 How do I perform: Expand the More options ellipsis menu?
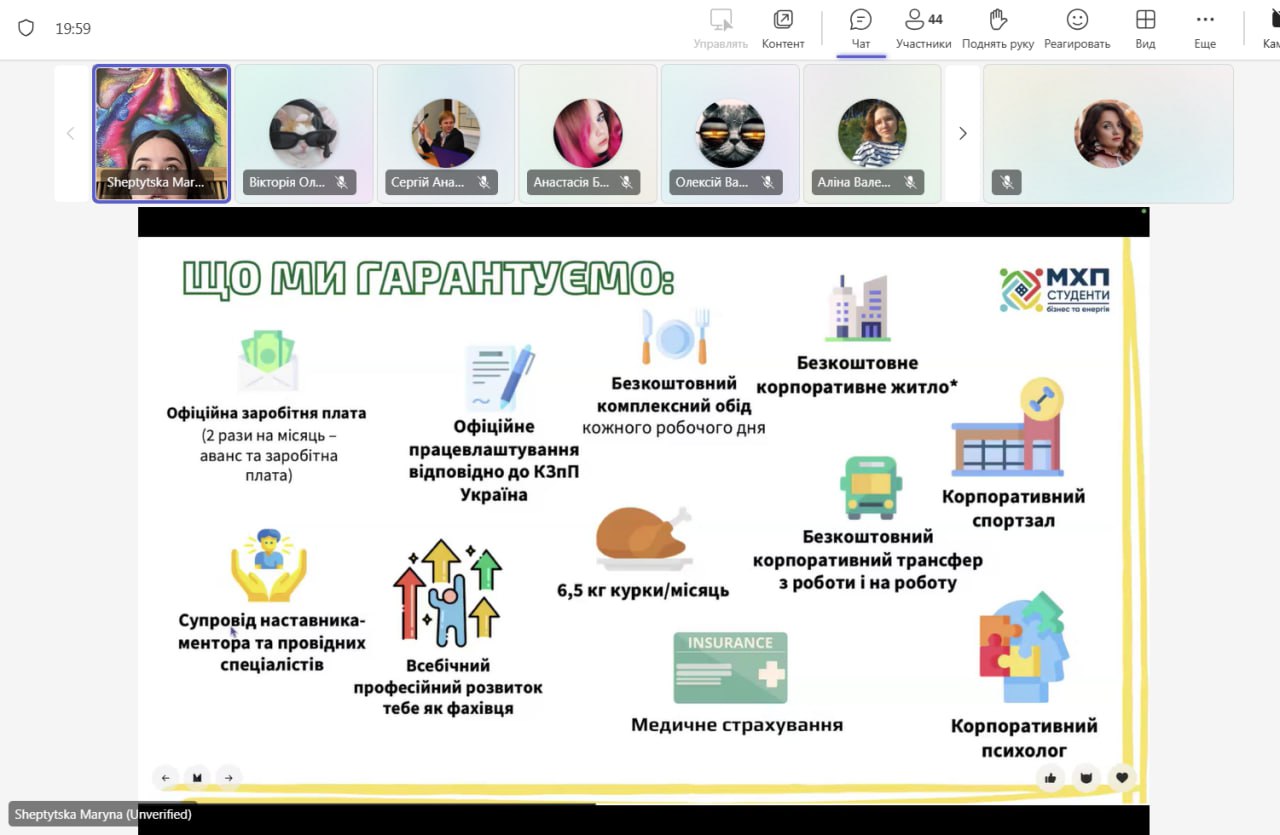click(x=1205, y=29)
